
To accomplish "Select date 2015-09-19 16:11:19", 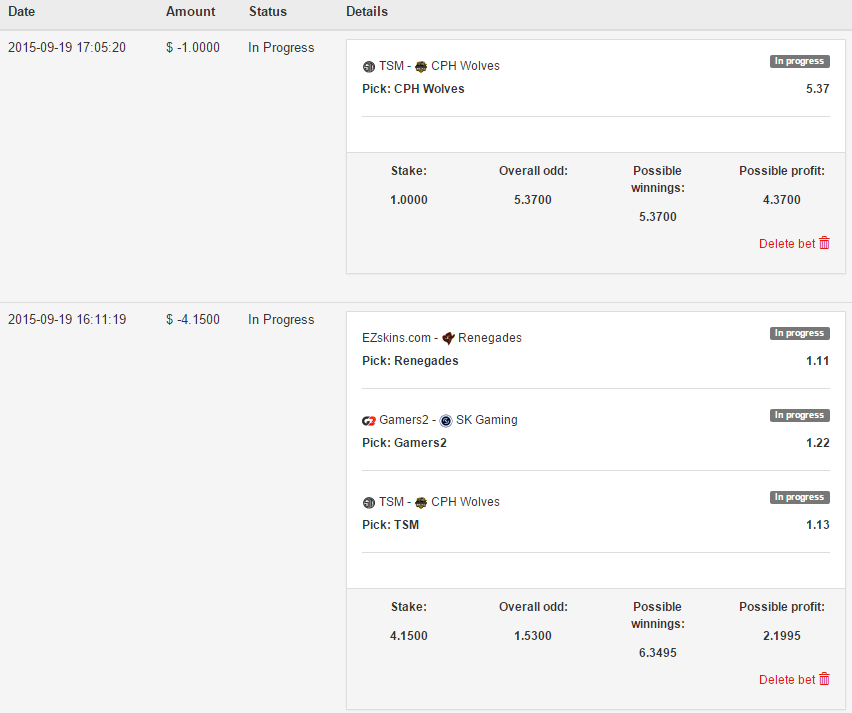I will (67, 319).
